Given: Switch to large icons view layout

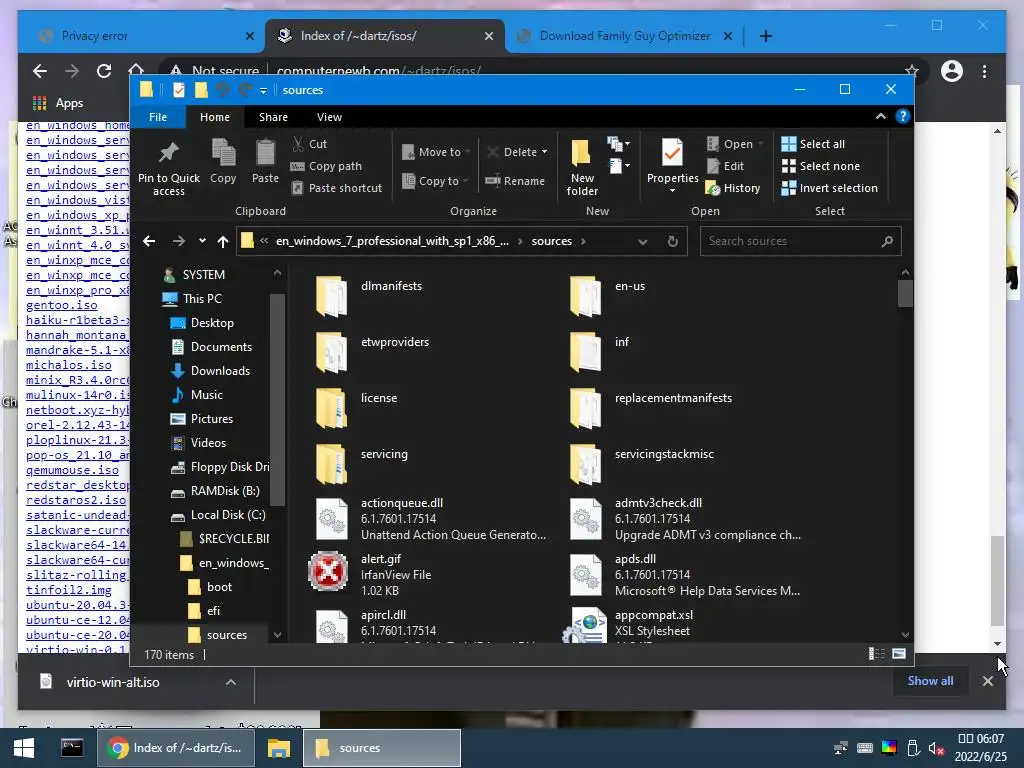Looking at the screenshot, I should [899, 654].
